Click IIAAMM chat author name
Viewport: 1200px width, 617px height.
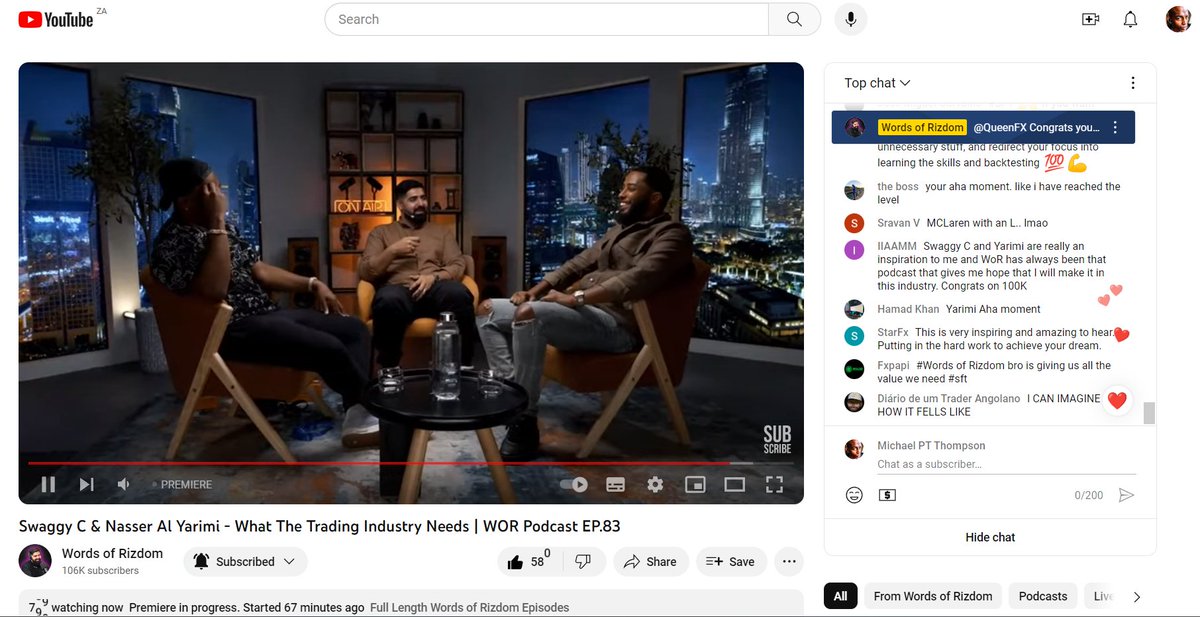896,246
